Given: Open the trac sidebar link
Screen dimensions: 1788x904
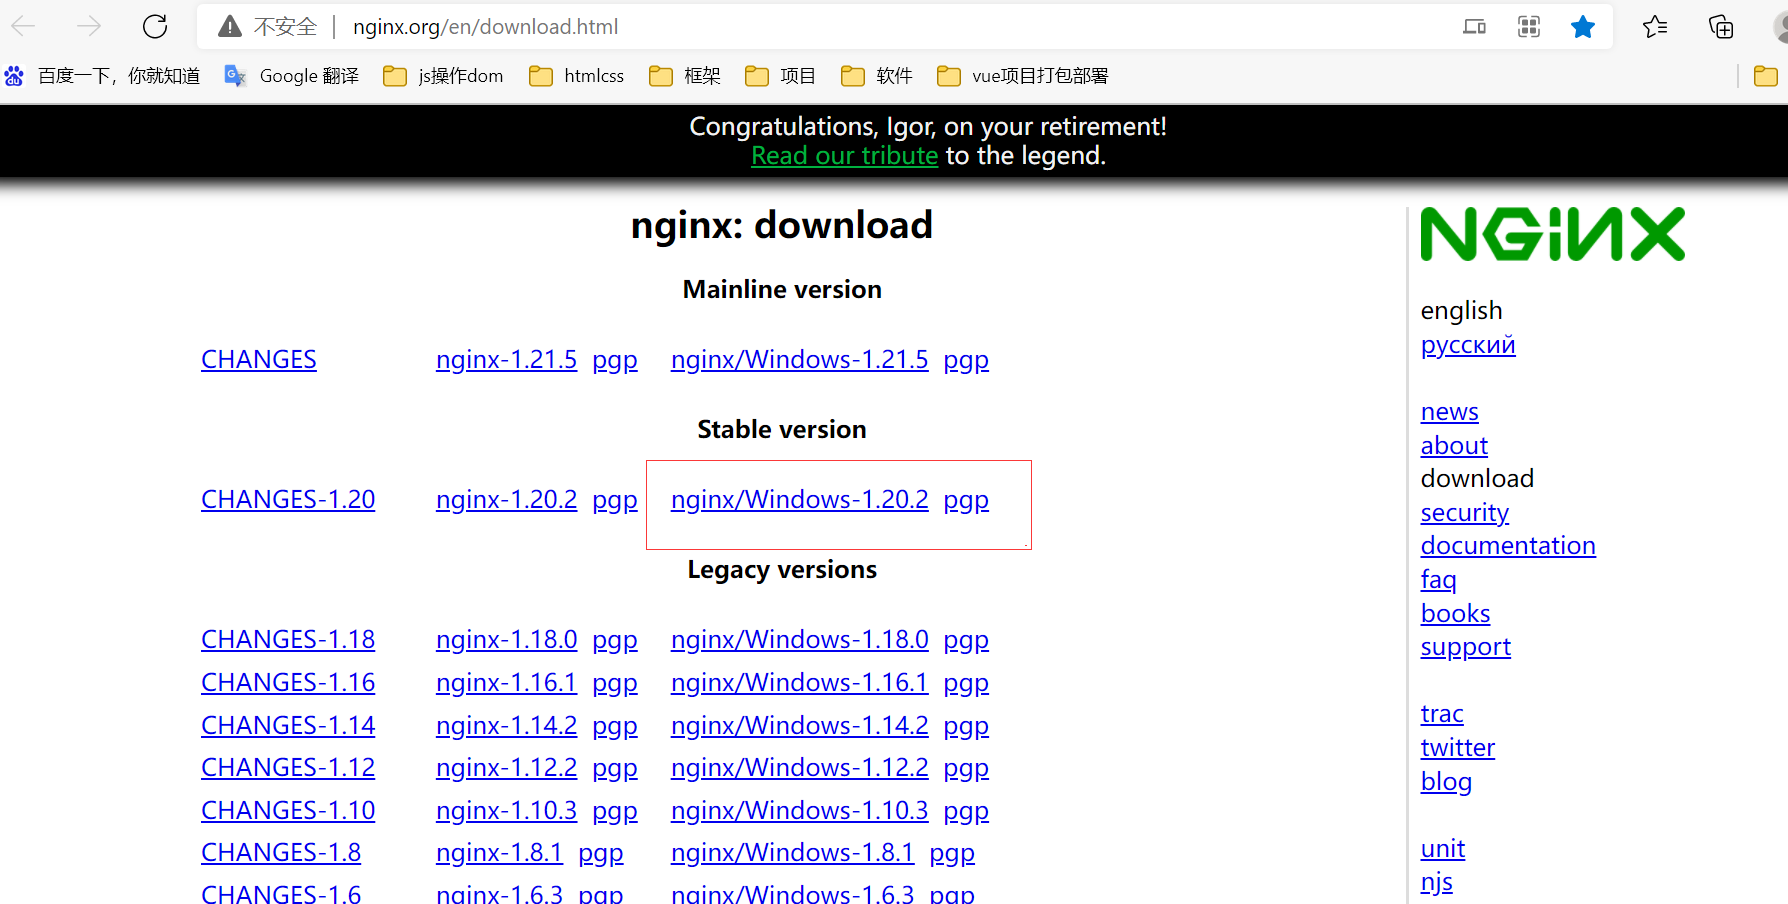Looking at the screenshot, I should tap(1442, 714).
